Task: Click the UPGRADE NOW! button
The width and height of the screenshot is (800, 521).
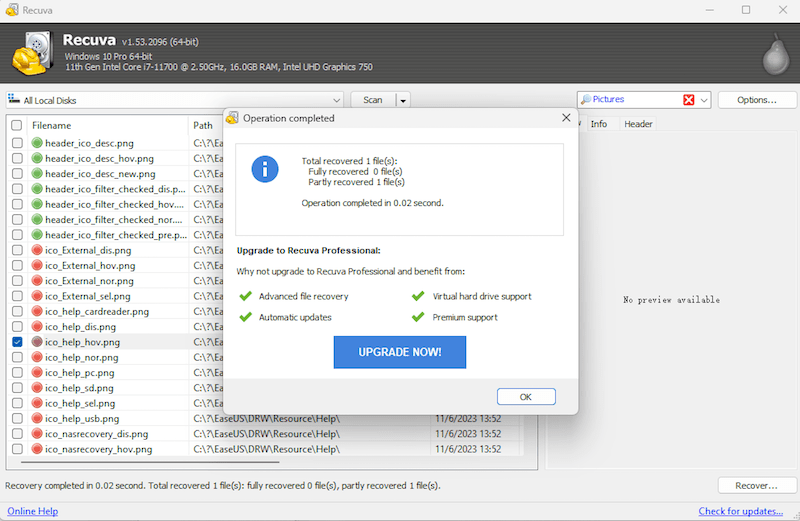Action: click(399, 352)
